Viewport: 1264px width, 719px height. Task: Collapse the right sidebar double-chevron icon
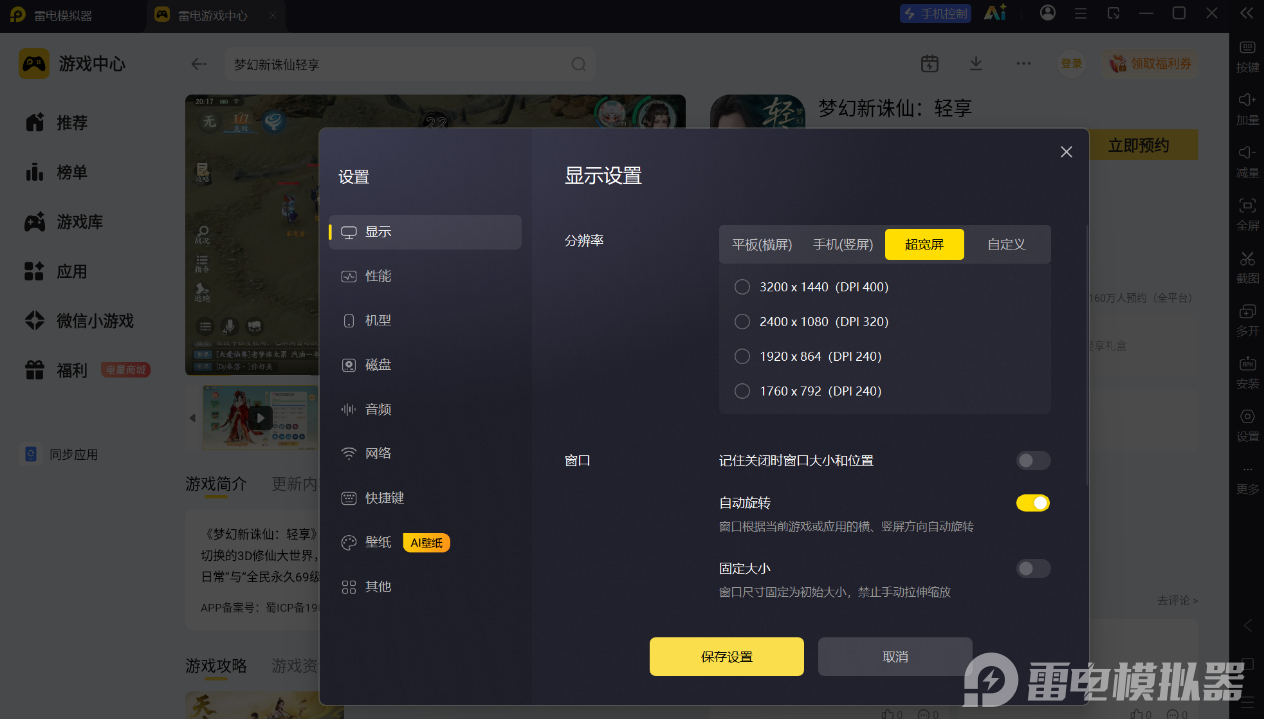1246,13
